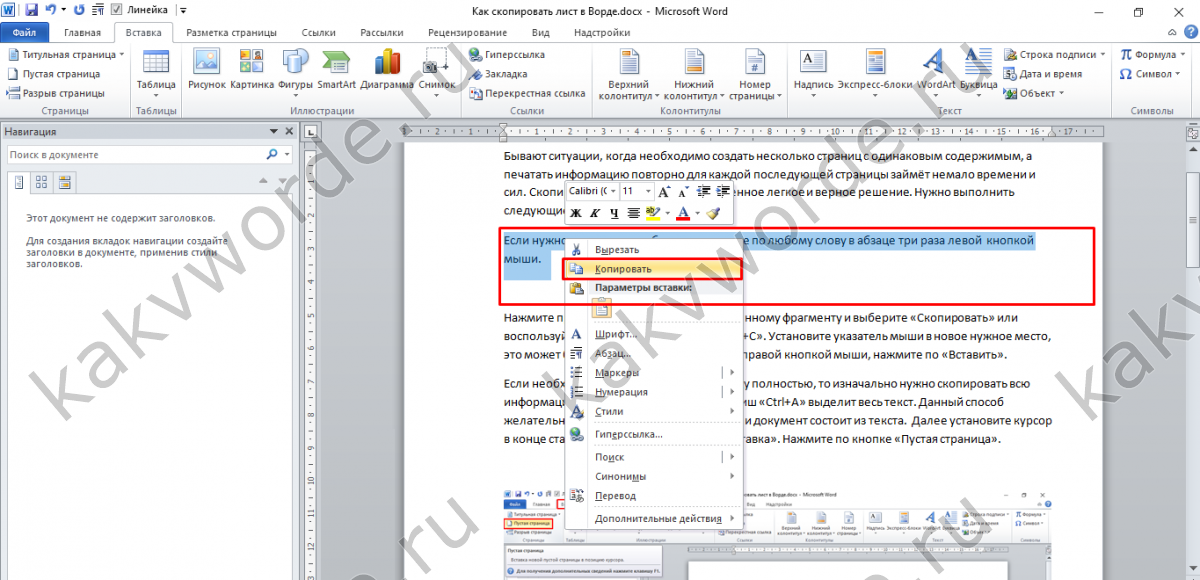This screenshot has width=1200, height=580.
Task: Open font color dropdown arrow
Action: click(x=697, y=213)
